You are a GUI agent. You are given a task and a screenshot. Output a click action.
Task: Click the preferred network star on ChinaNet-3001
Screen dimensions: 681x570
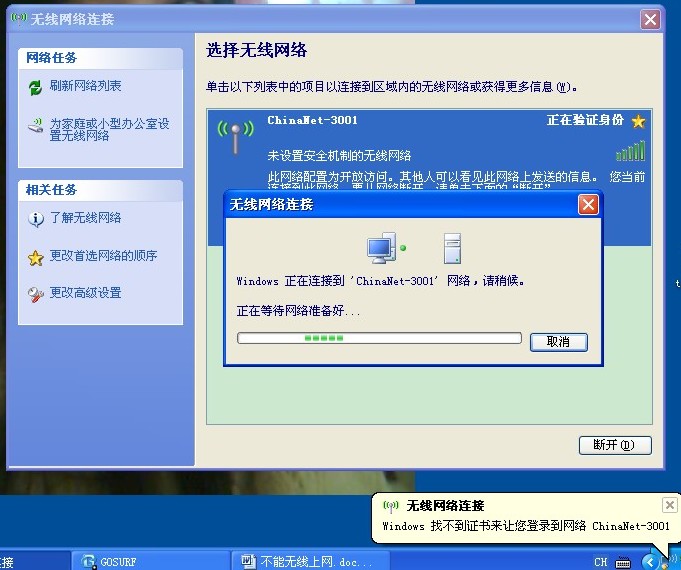pyautogui.click(x=638, y=121)
